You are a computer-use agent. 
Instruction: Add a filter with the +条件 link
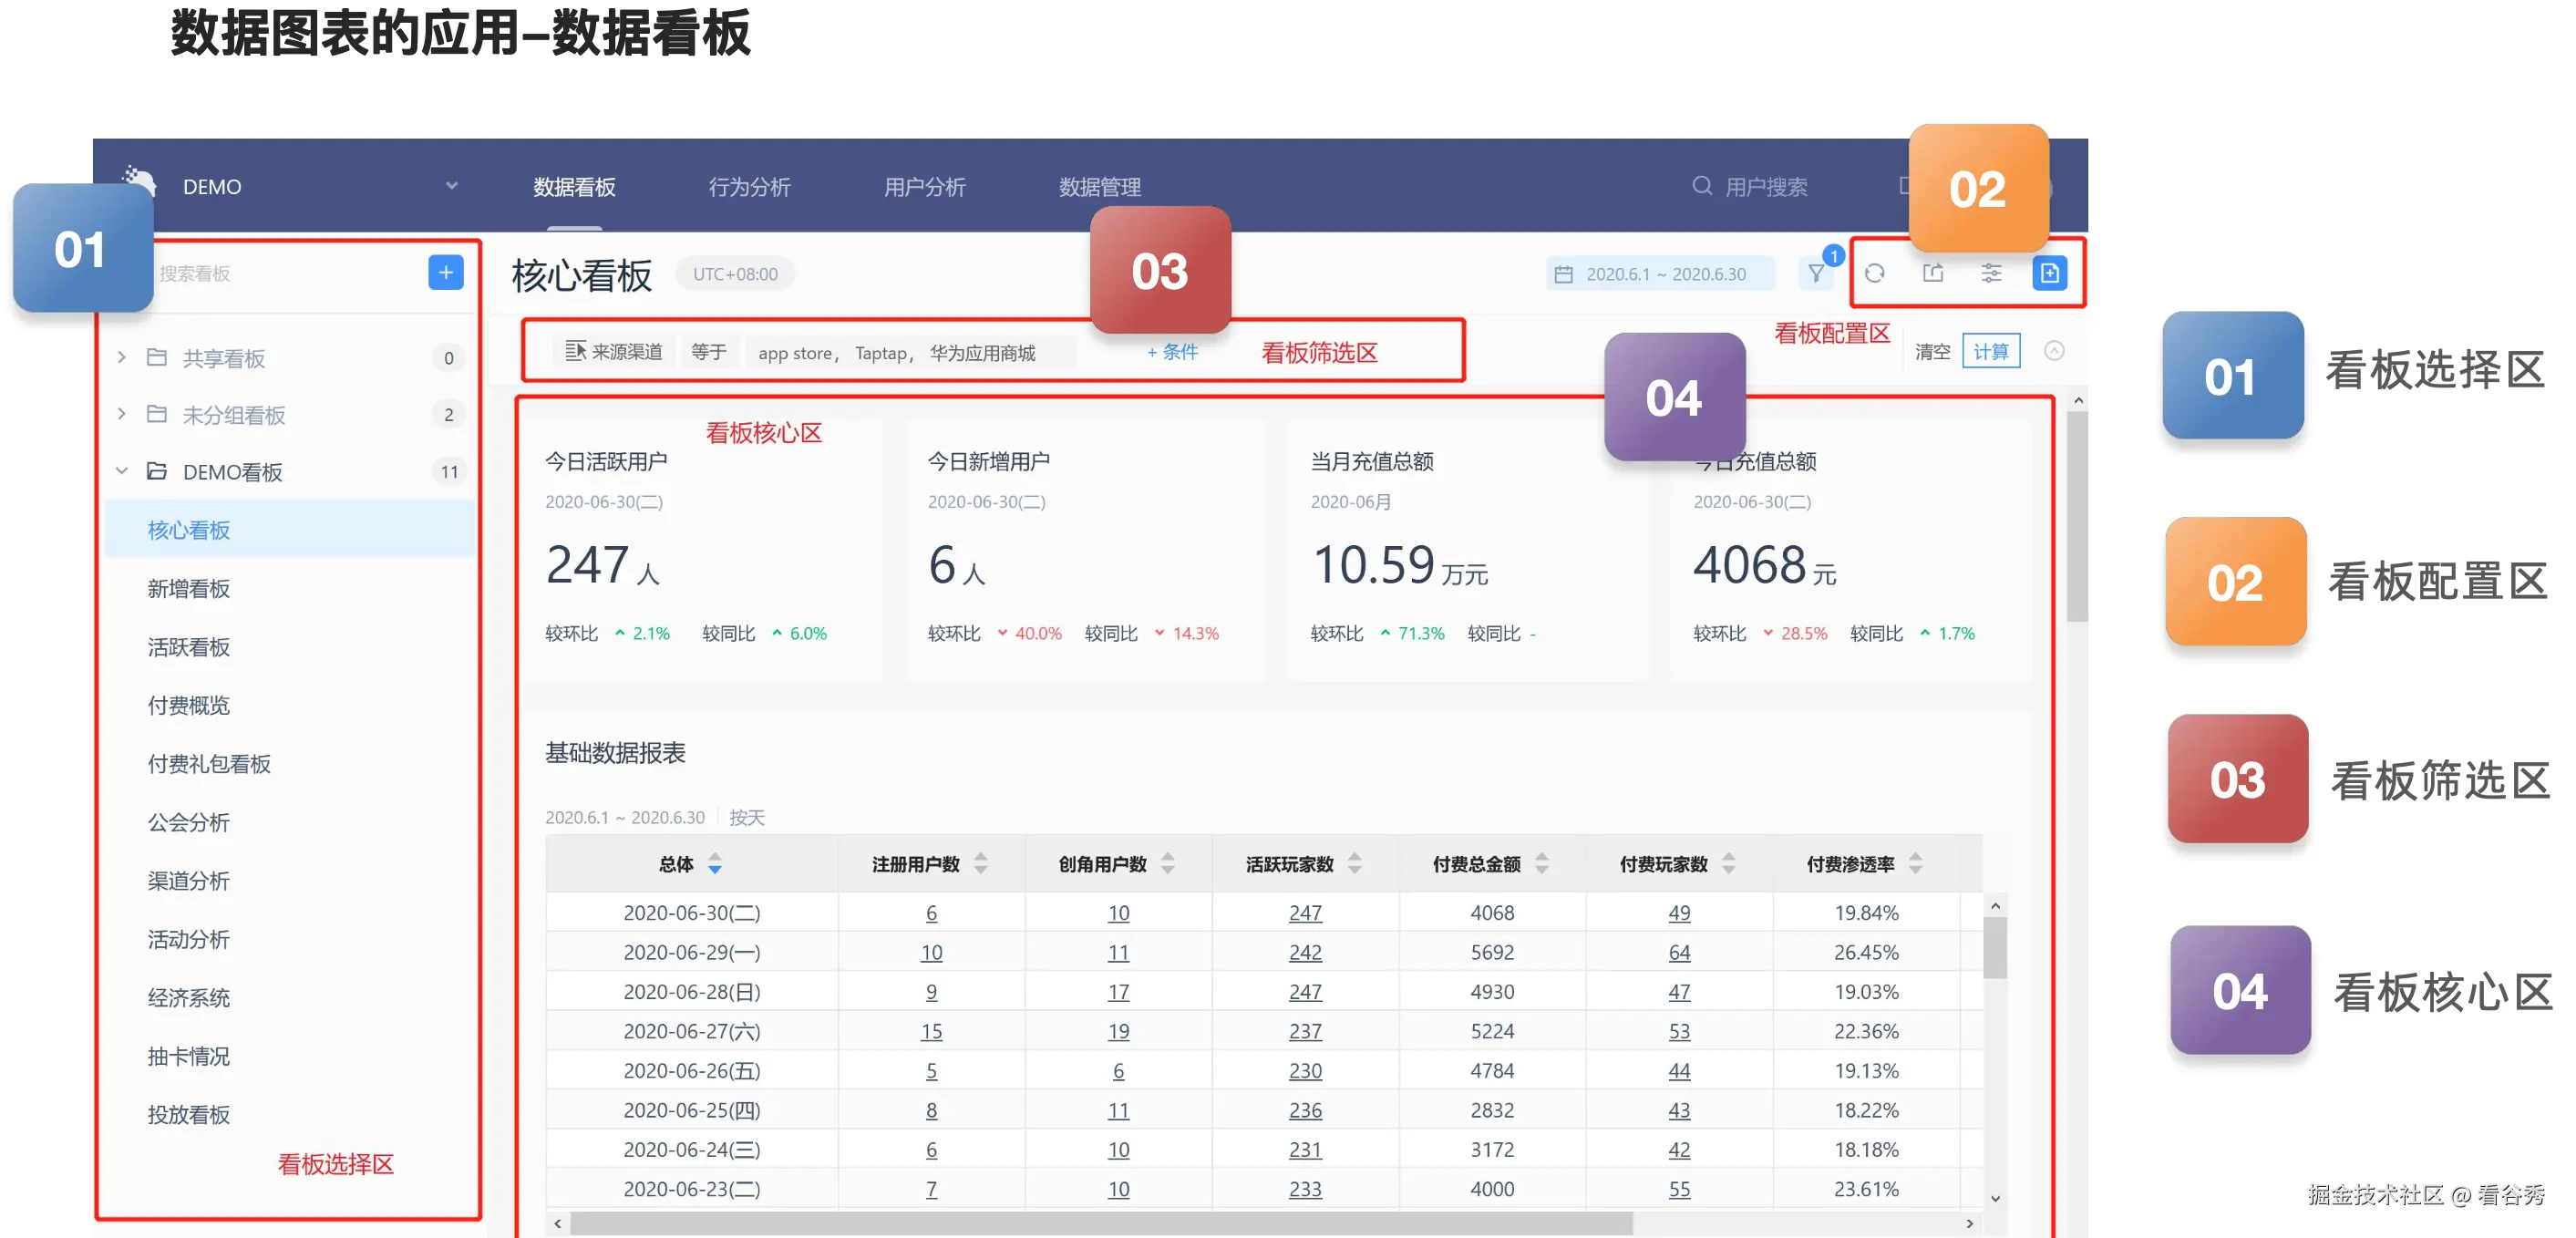pos(1172,352)
